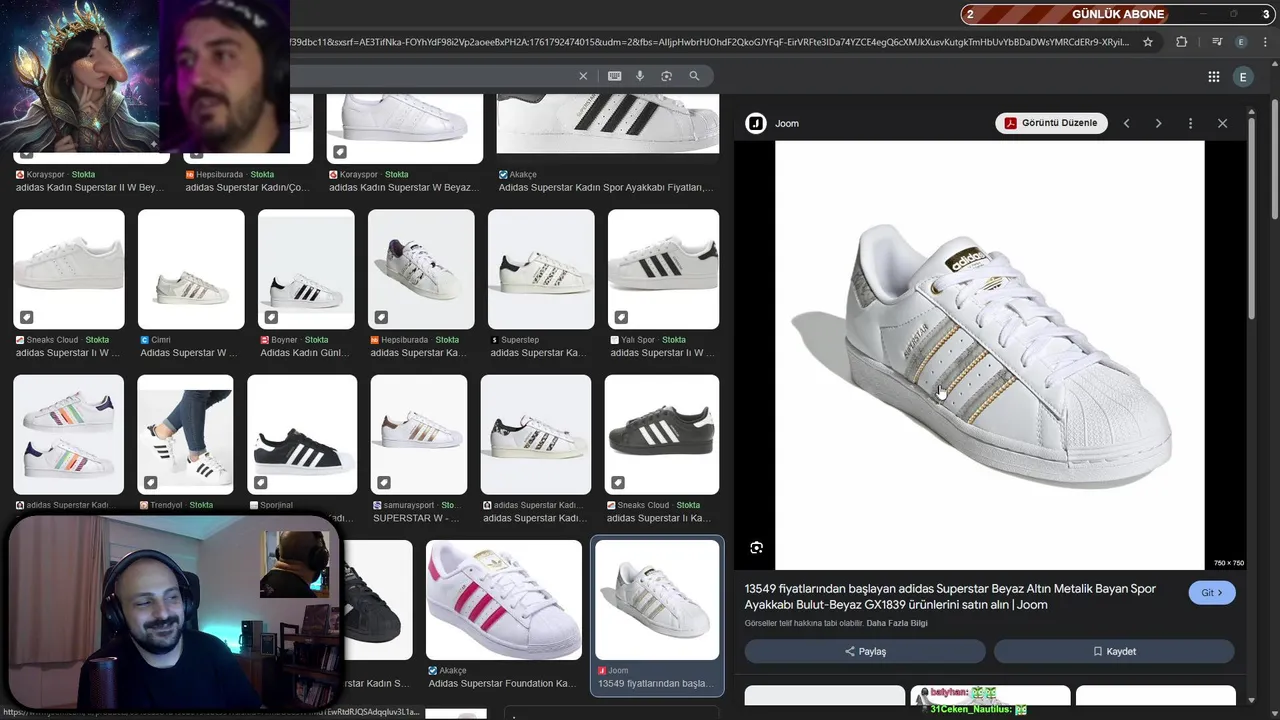Open the Cimri sneaker thumbnail
This screenshot has width=1280, height=720.
click(x=191, y=269)
